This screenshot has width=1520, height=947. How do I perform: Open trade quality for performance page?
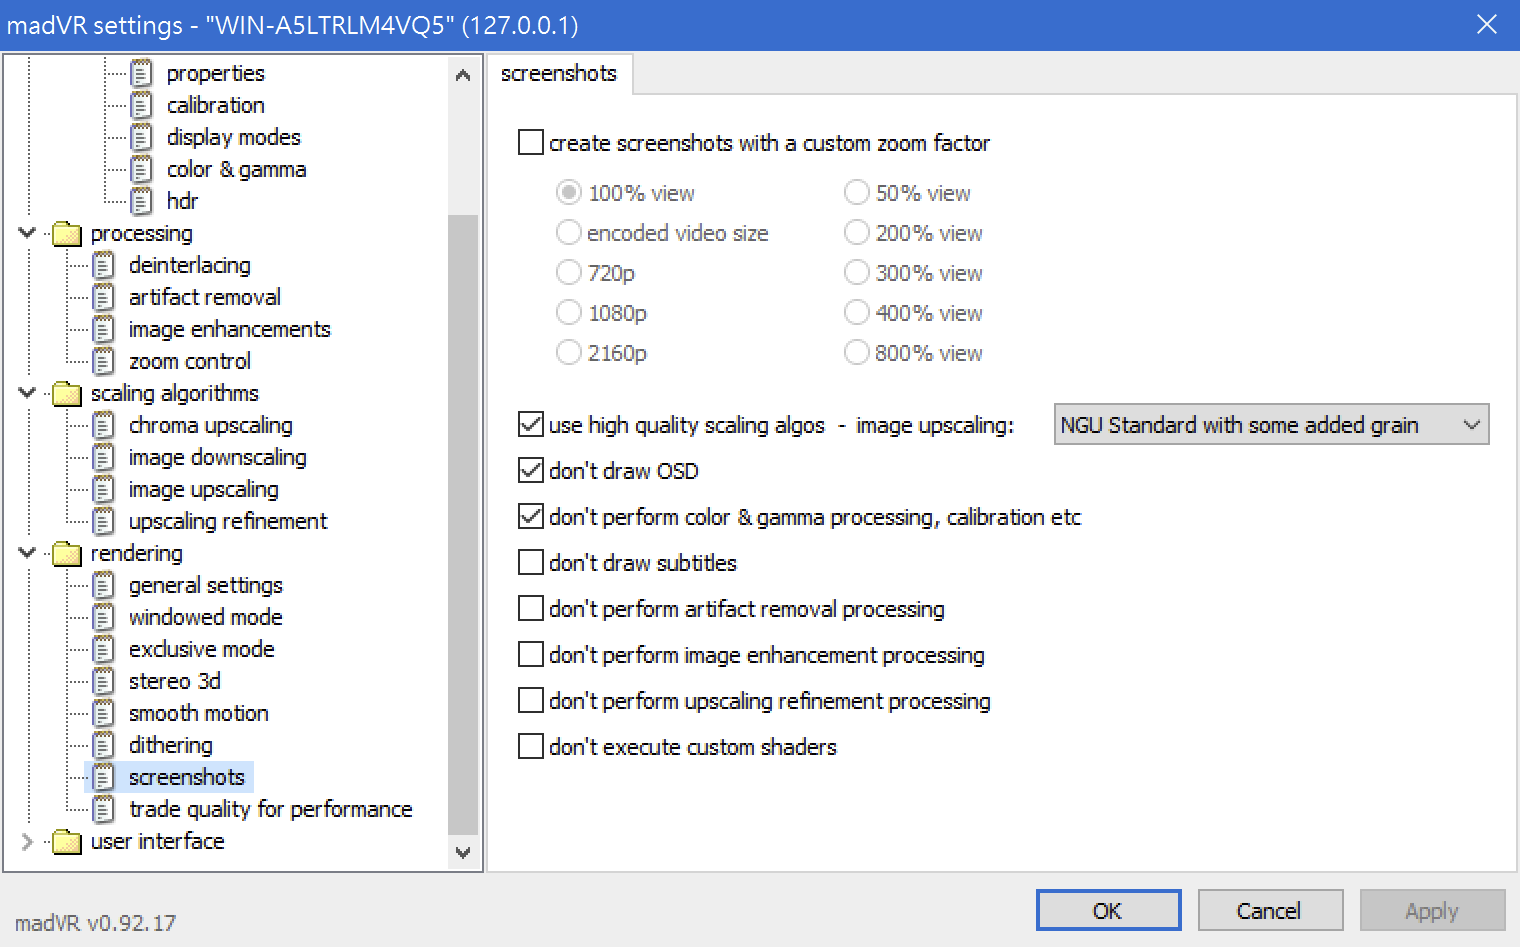(270, 809)
